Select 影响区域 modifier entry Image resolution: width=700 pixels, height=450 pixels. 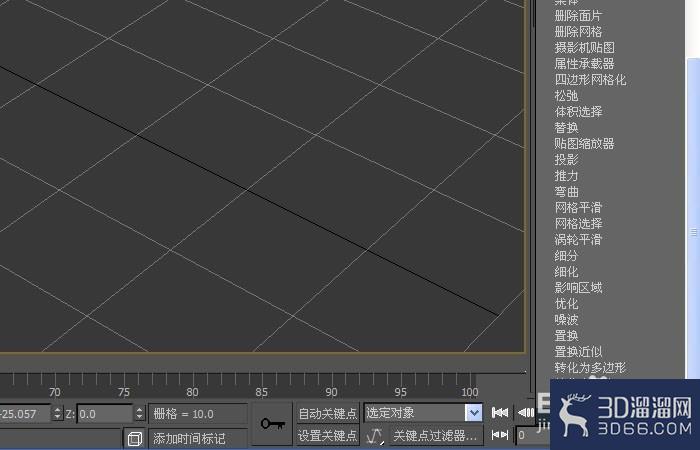578,288
